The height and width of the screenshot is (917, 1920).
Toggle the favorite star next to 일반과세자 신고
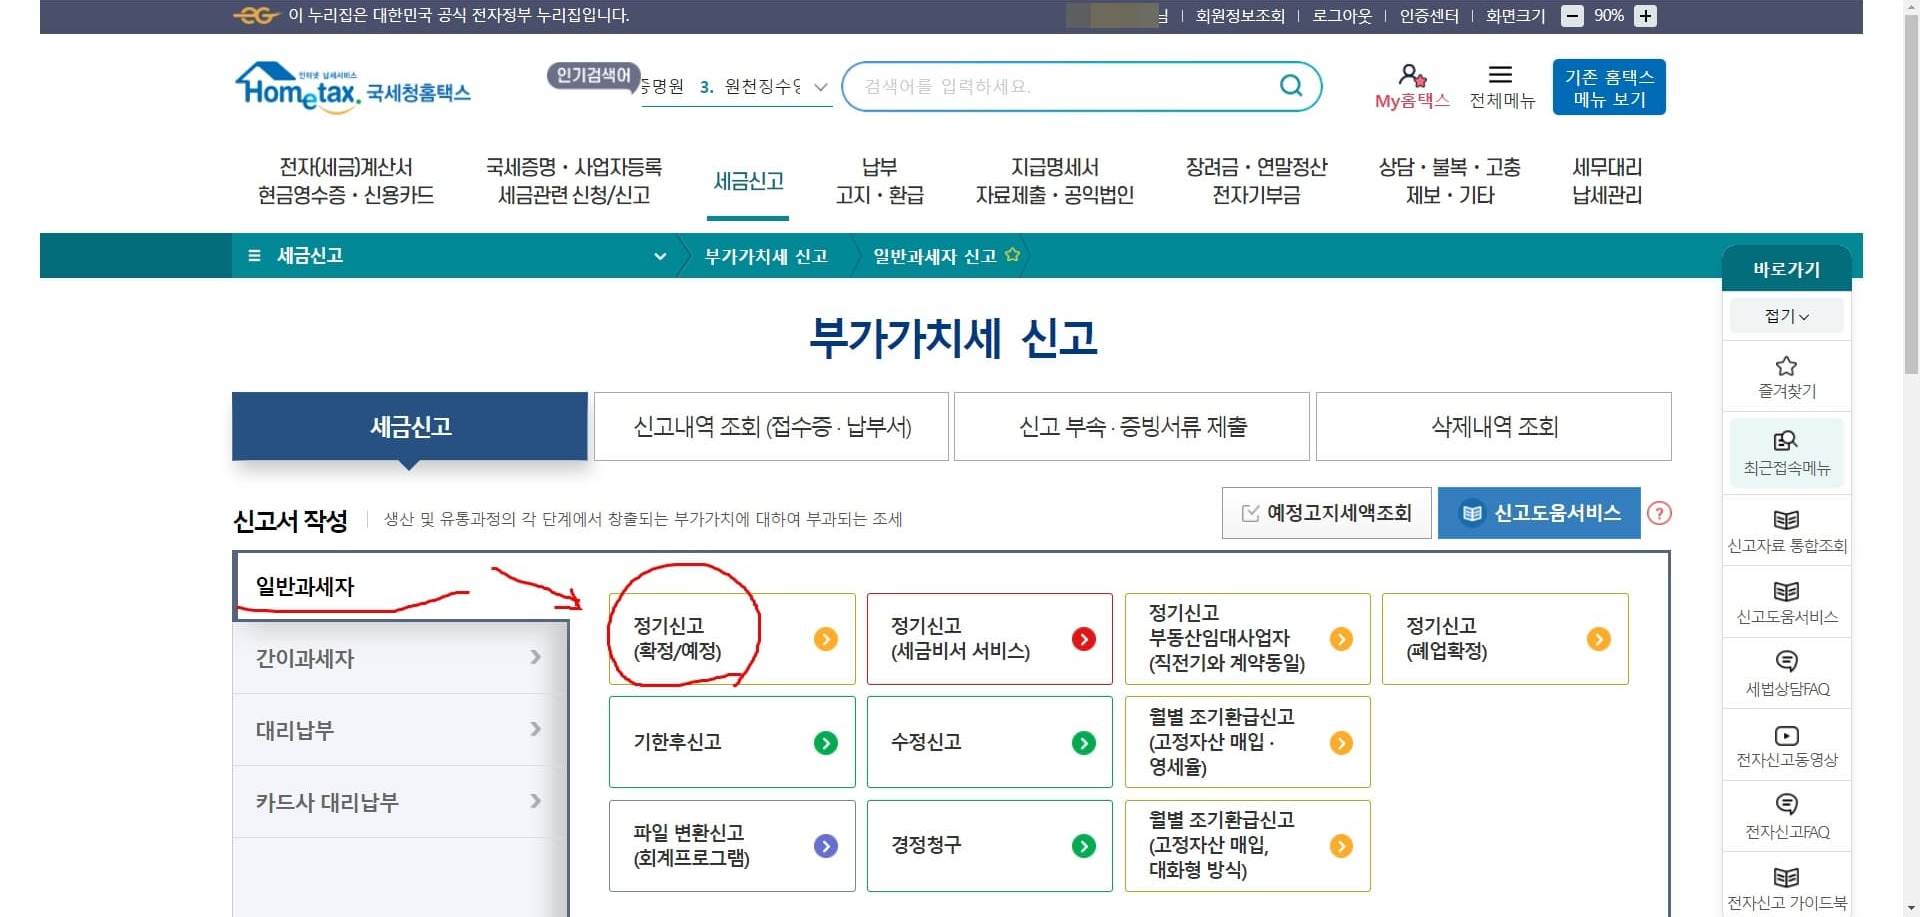pos(1015,254)
